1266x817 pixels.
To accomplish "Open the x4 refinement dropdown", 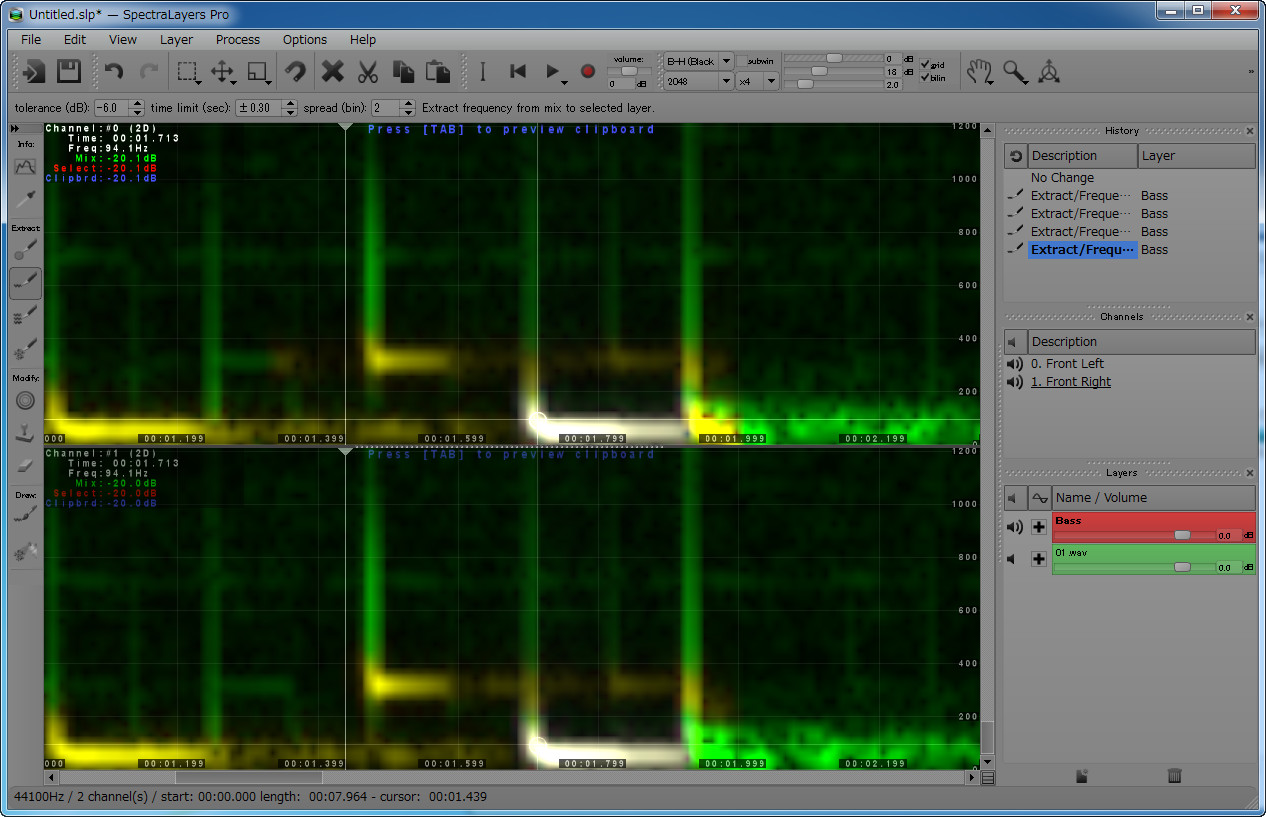I will tap(758, 81).
